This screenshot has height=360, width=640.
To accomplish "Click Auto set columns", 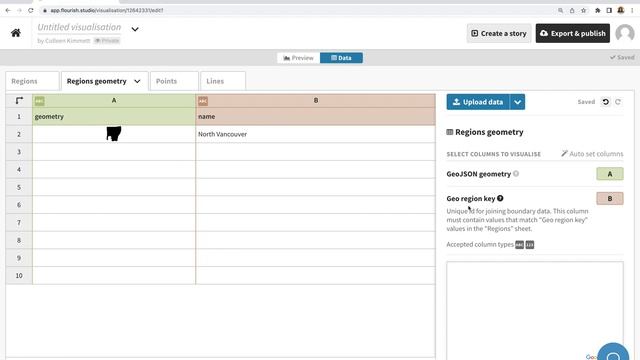I will point(592,154).
